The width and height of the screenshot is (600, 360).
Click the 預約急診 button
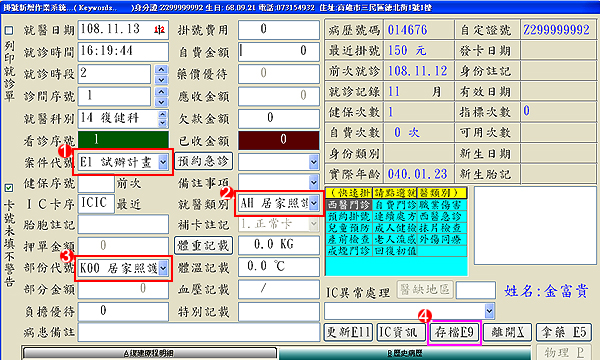(x=203, y=161)
